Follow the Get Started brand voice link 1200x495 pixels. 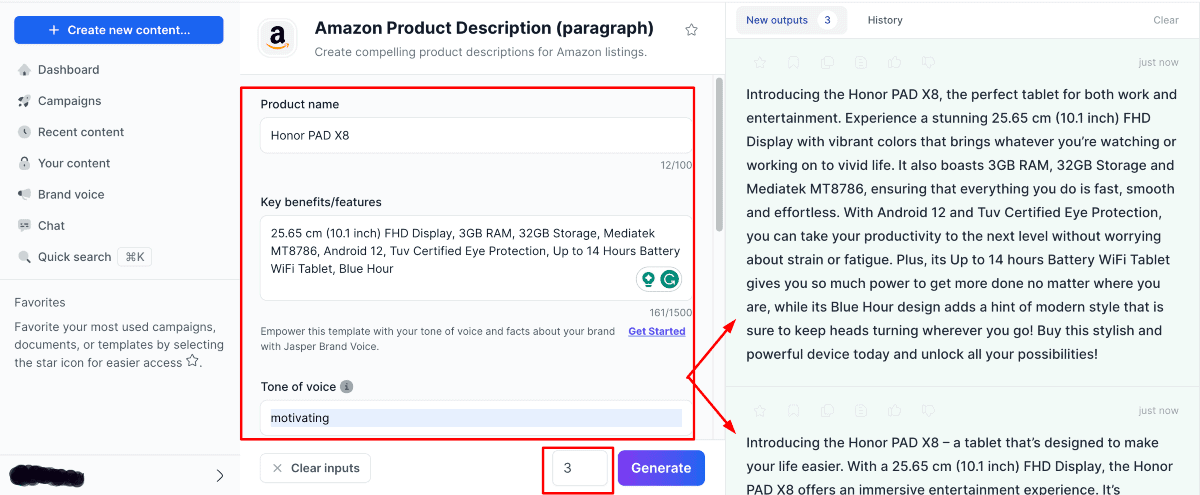point(656,331)
